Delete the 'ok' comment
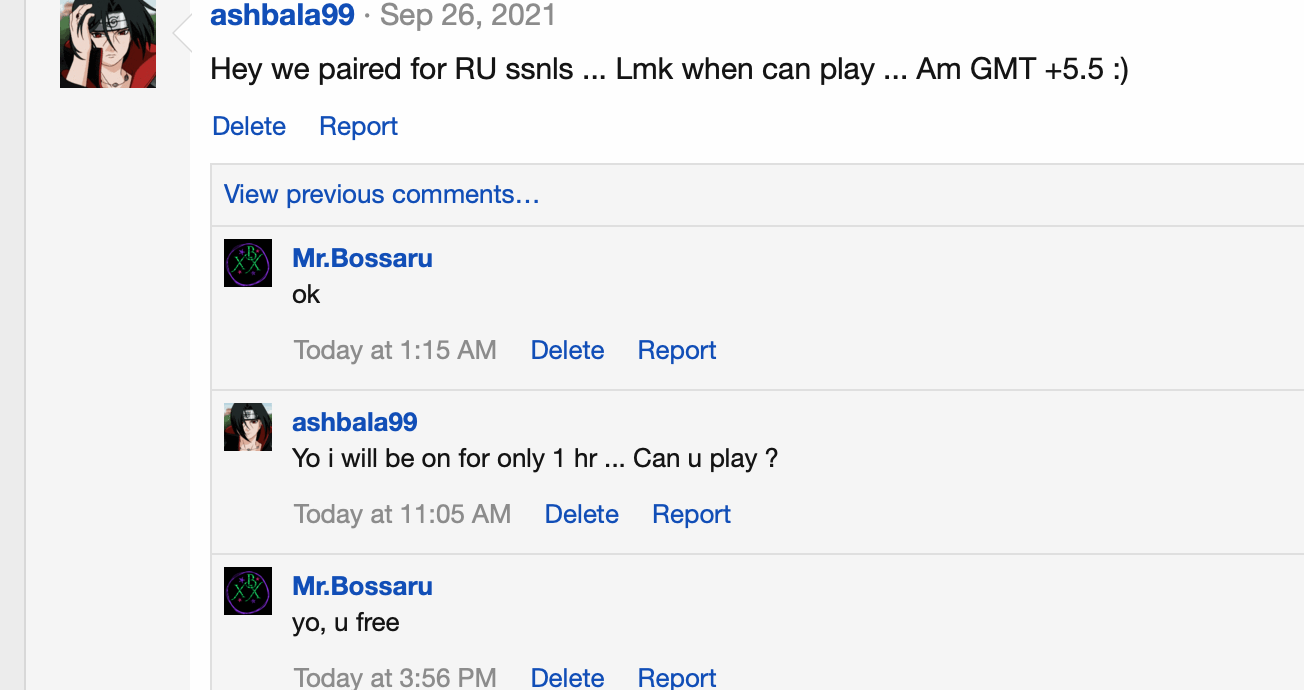 567,350
